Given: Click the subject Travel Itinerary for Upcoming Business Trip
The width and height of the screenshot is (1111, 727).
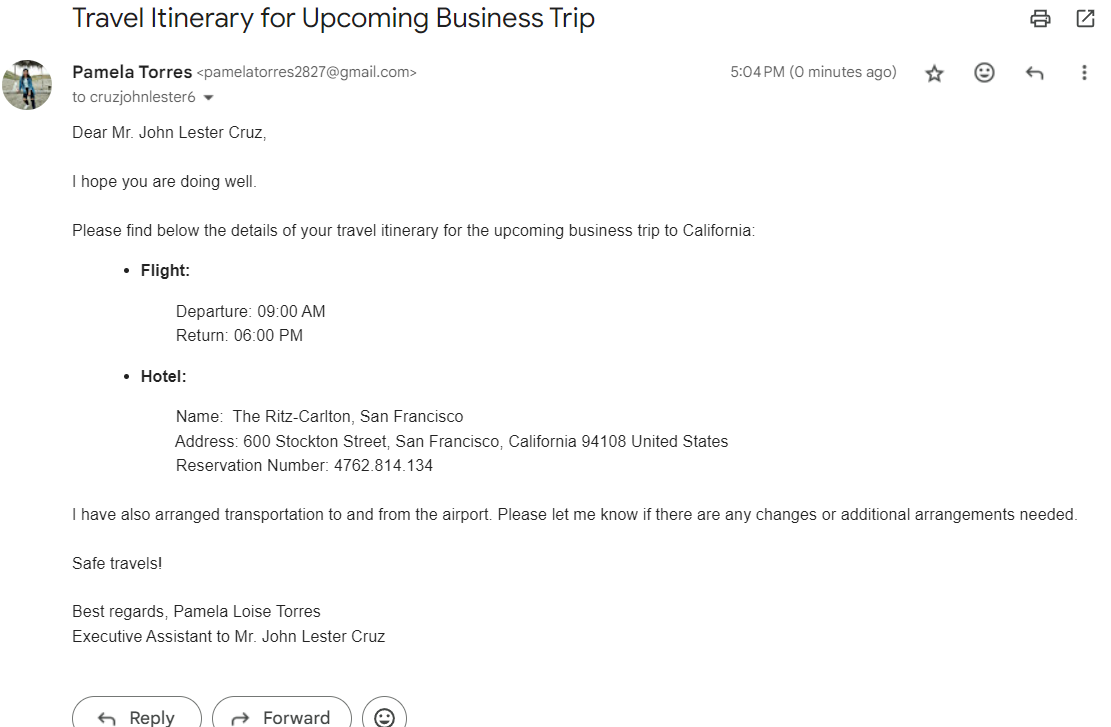Looking at the screenshot, I should [x=333, y=18].
